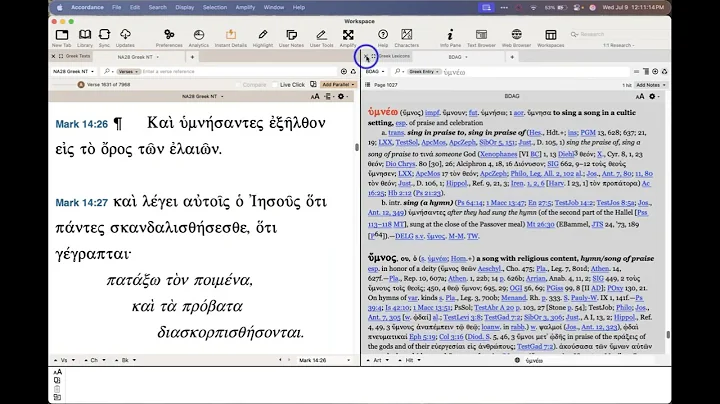This screenshot has width=720, height=404.
Task: Open the Verses search type dropdown
Action: point(128,72)
